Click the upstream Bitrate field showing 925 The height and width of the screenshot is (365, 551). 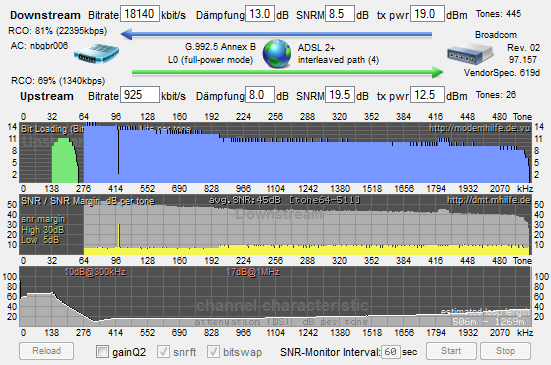140,94
